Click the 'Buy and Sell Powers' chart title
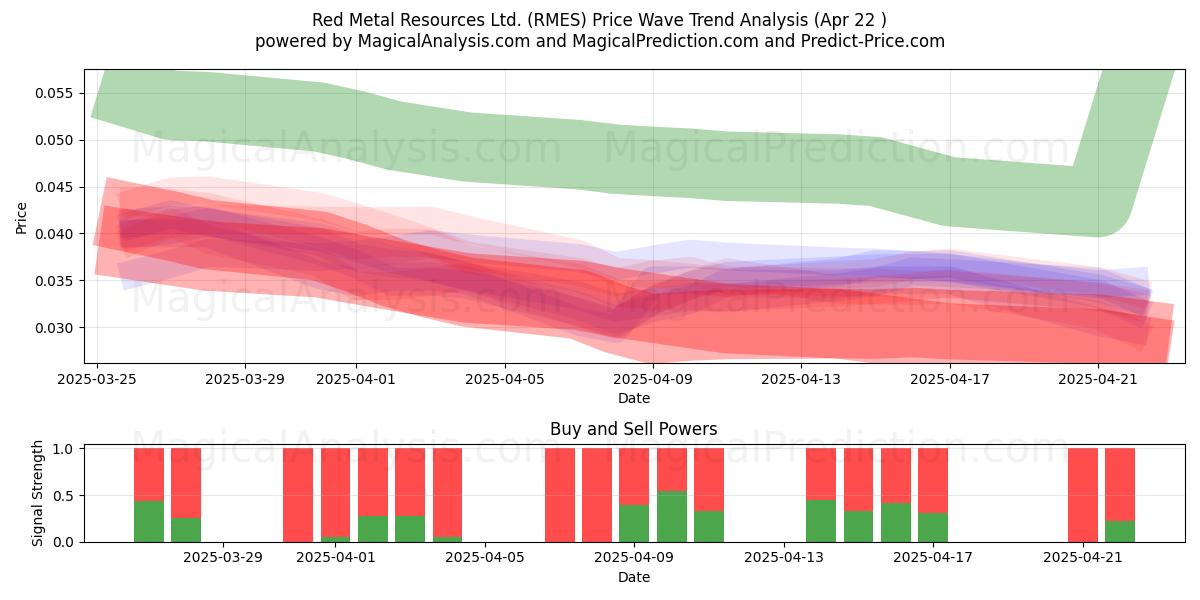1200x600 pixels. click(634, 429)
